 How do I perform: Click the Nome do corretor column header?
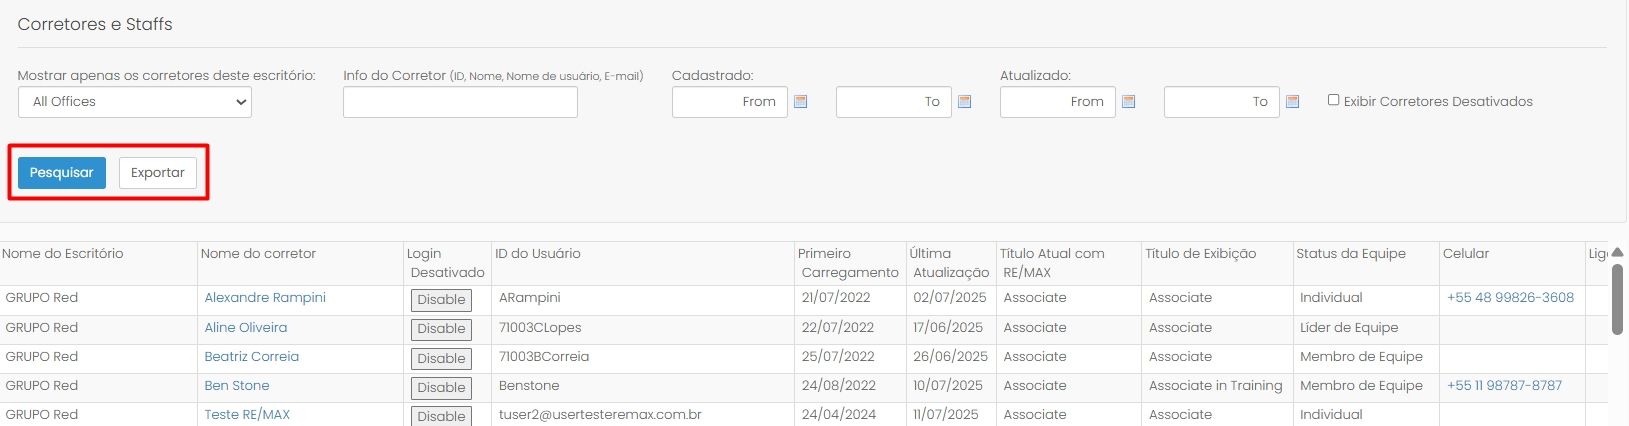point(258,253)
